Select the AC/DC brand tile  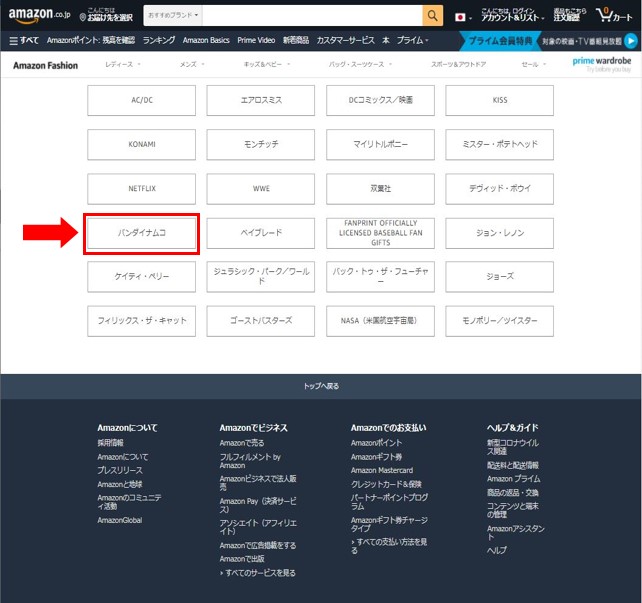[x=142, y=100]
